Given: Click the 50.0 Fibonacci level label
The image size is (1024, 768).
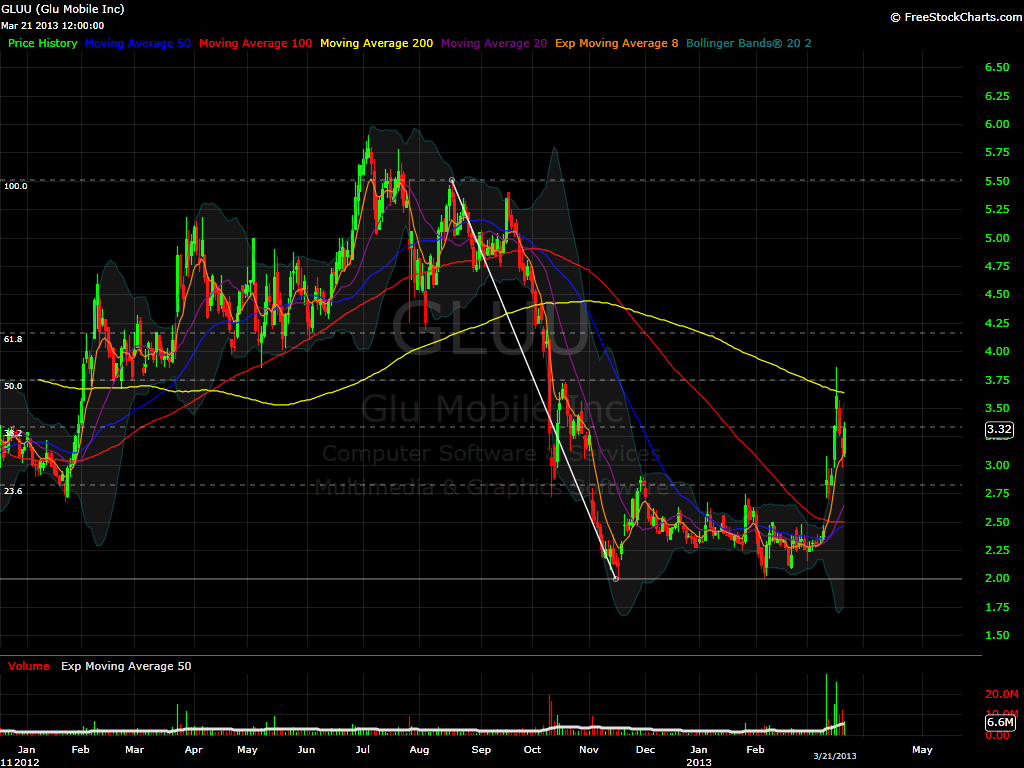Looking at the screenshot, I should pyautogui.click(x=13, y=386).
